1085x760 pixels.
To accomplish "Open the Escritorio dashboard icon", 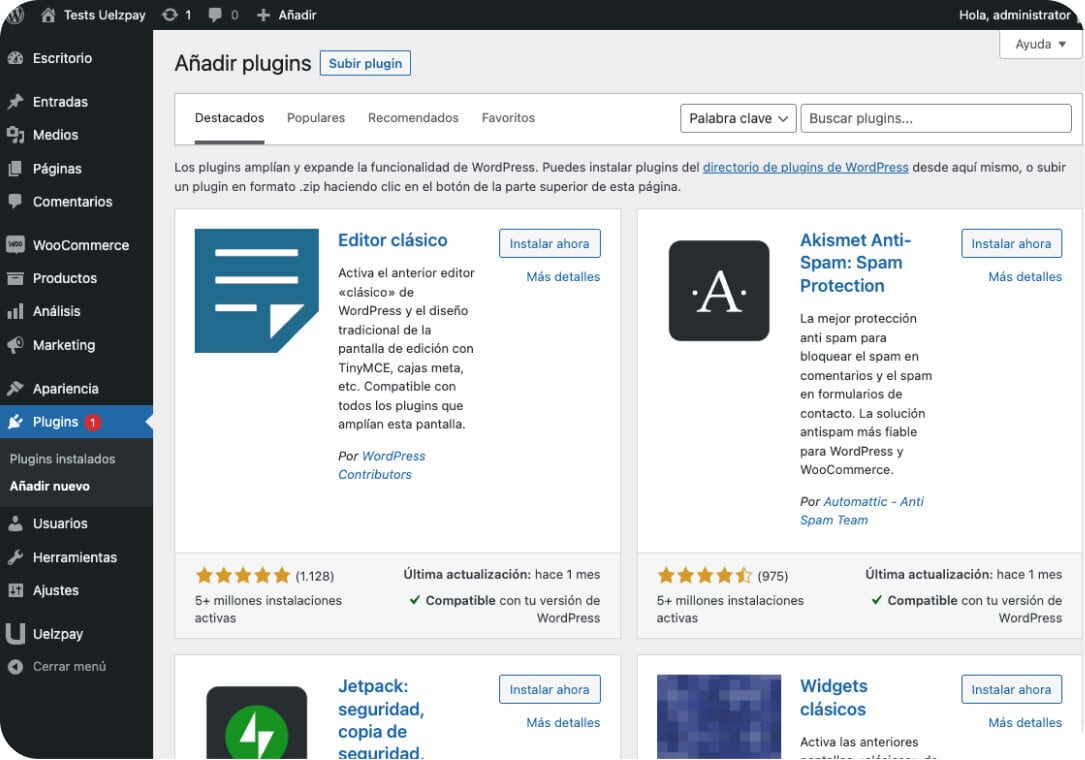I will pos(15,58).
